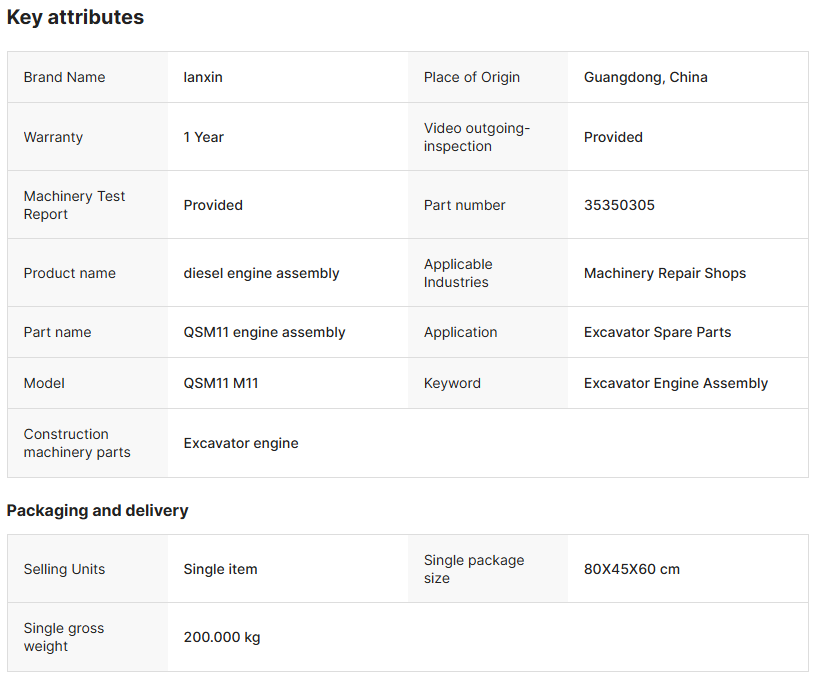Select the 80X45X60 cm package size

coord(631,569)
